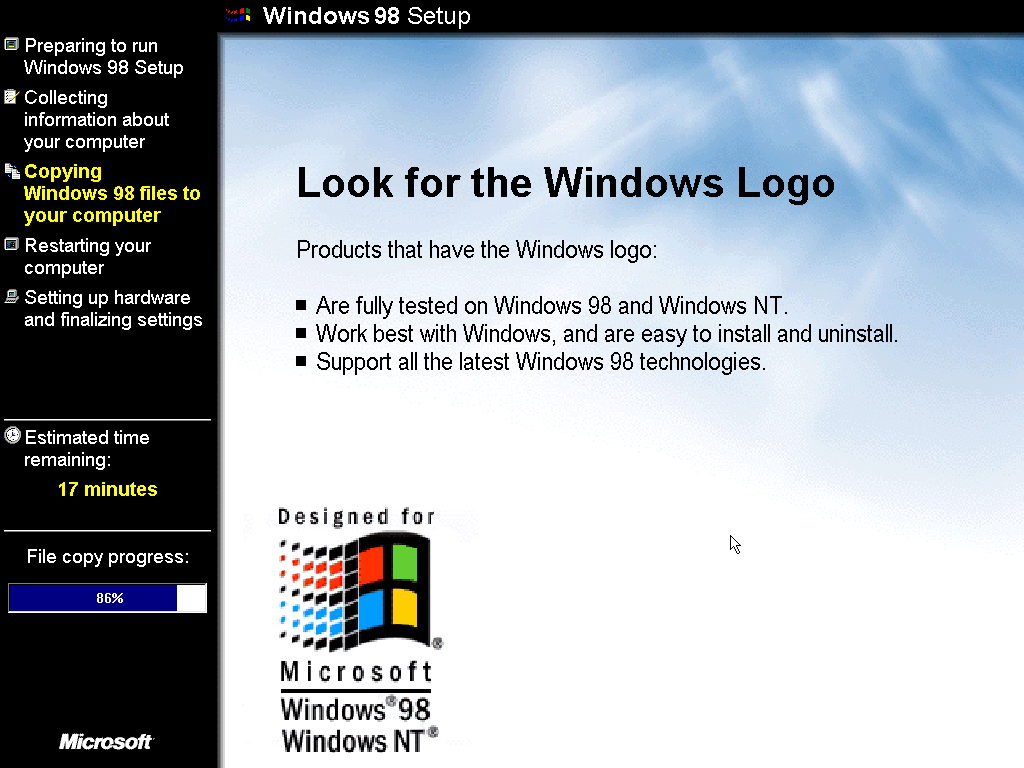Viewport: 1024px width, 768px height.
Task: Click the Collecting information notepad icon
Action: (11, 97)
